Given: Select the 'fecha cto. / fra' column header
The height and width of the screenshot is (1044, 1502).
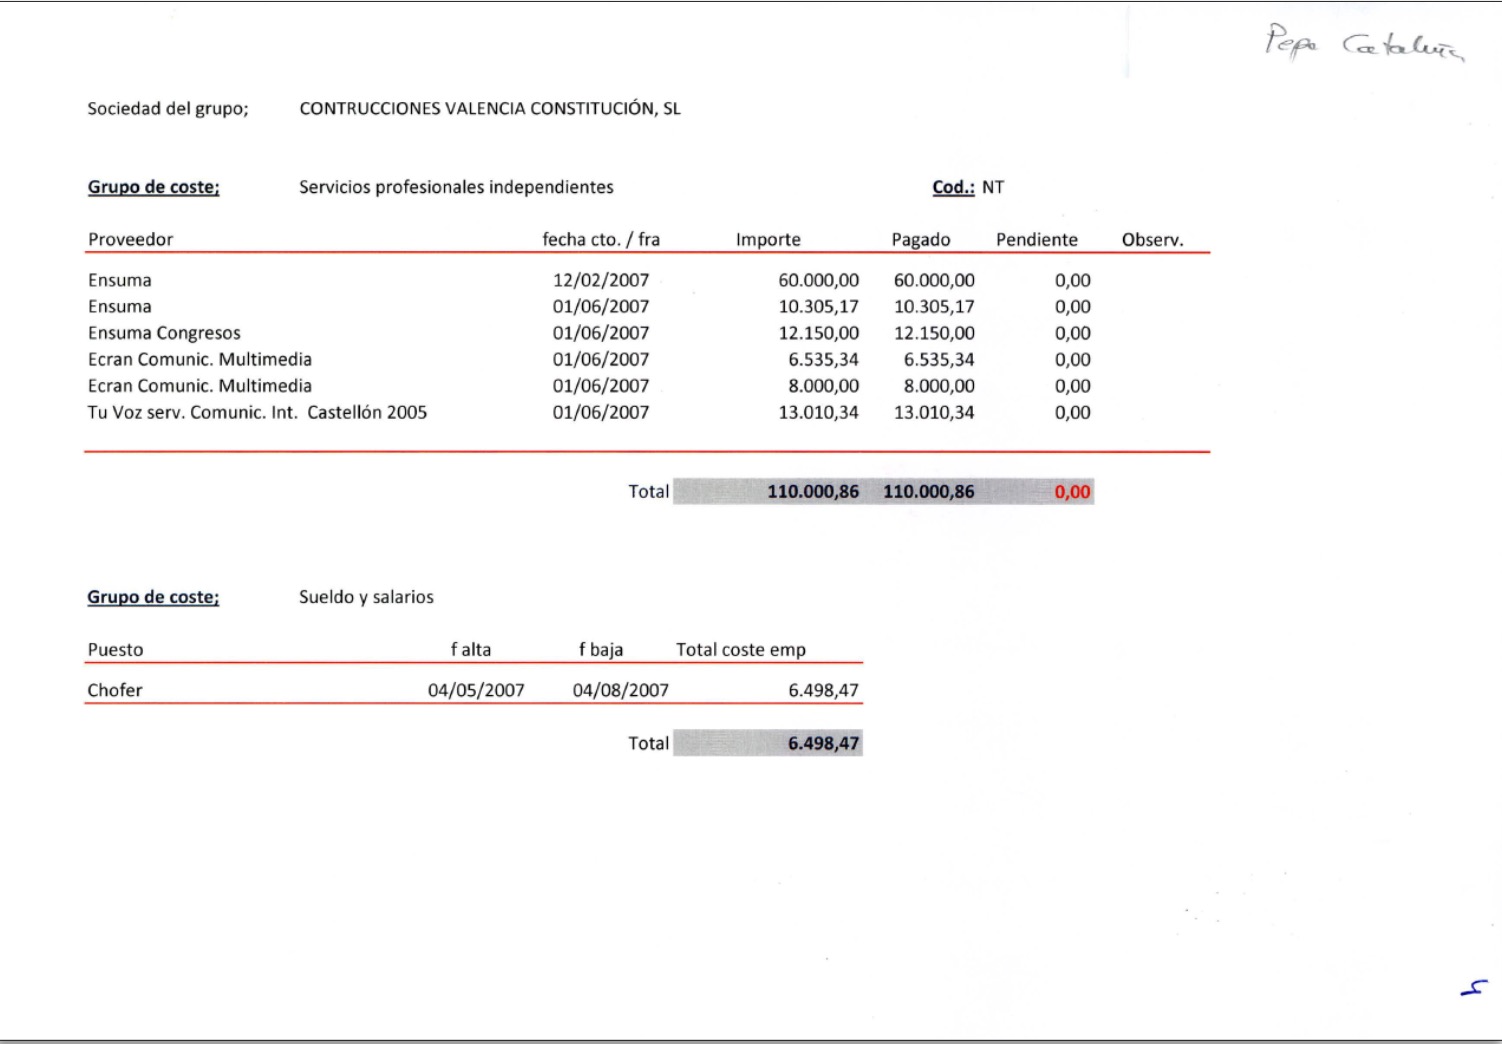Looking at the screenshot, I should pos(600,239).
